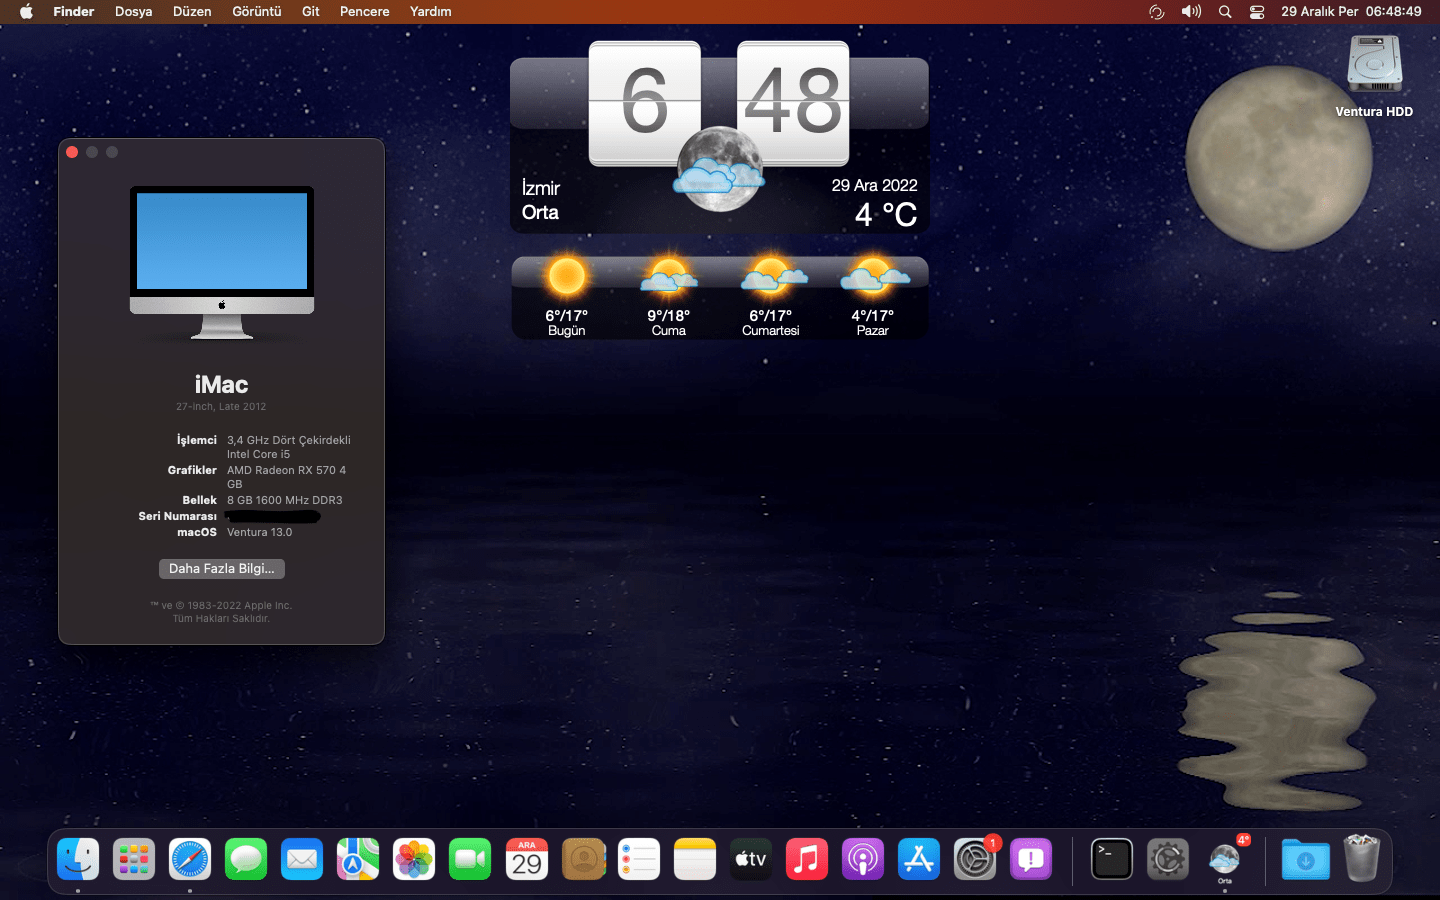Click the Daha Fazla Bilgi button
Screen dimensions: 1440x900
(222, 568)
